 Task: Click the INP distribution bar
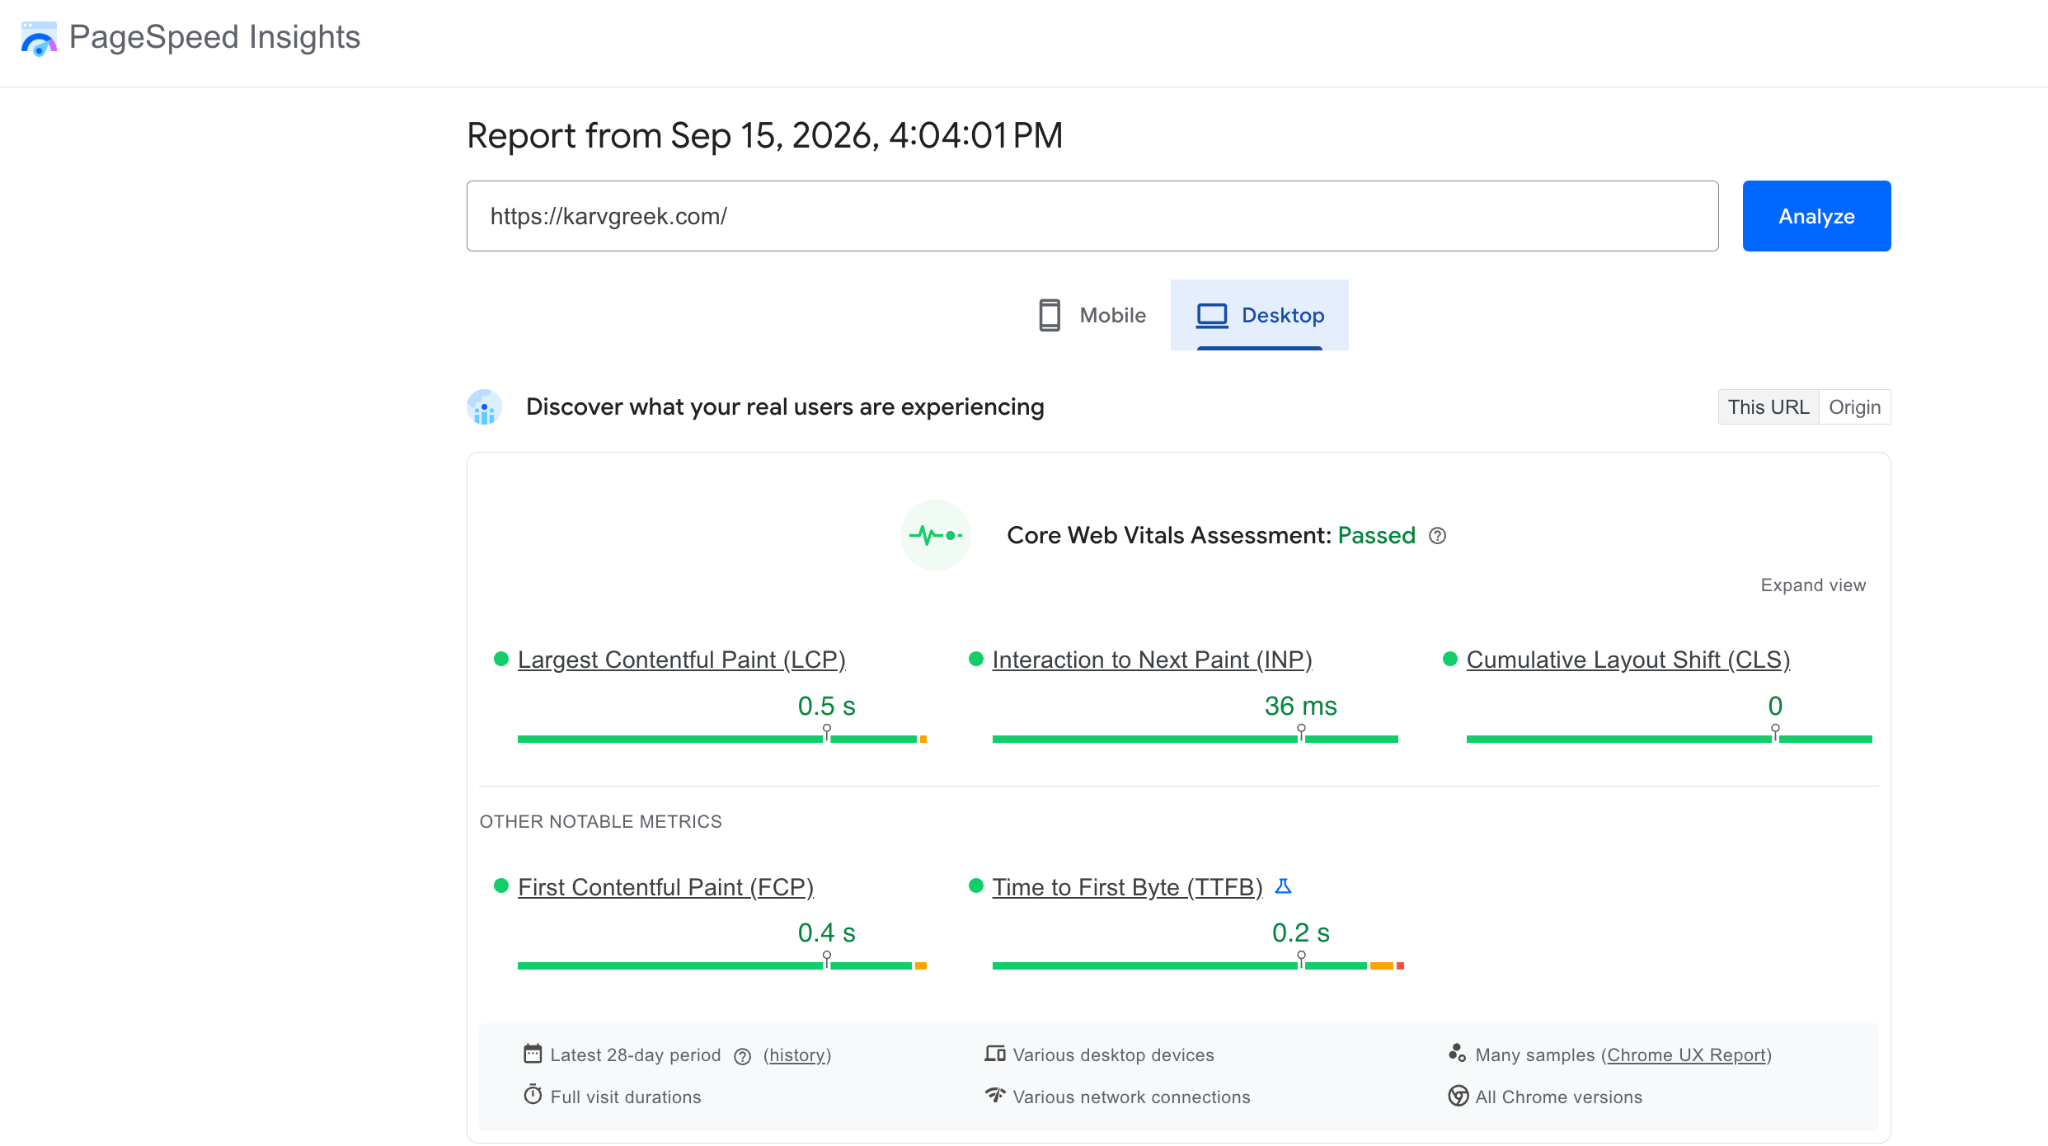[1195, 739]
